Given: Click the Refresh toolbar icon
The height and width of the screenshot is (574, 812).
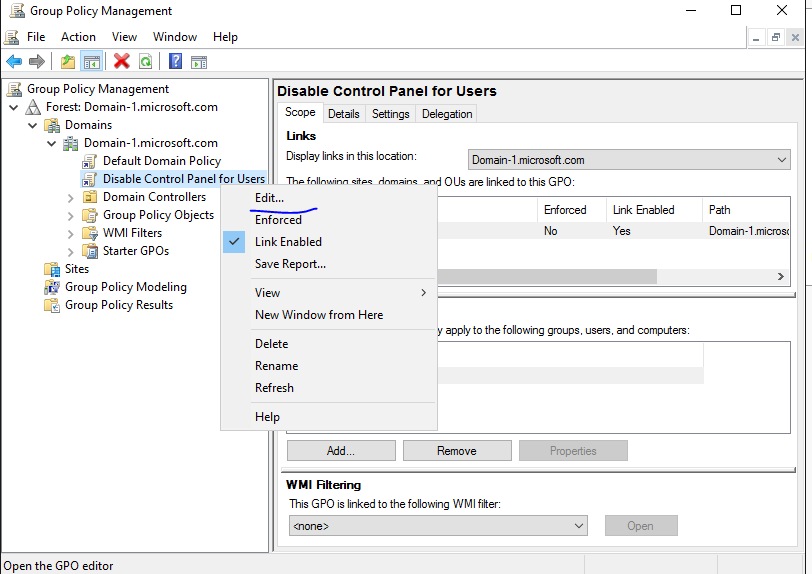Looking at the screenshot, I should pos(146,62).
